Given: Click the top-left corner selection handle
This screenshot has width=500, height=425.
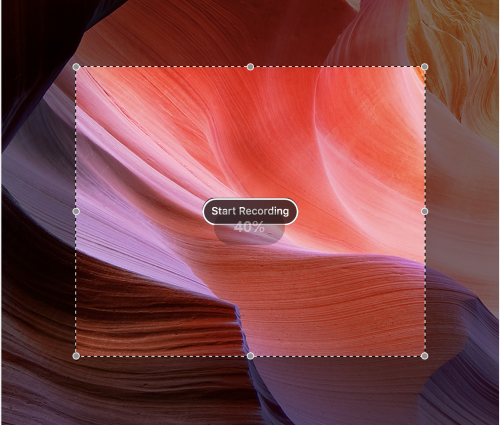Looking at the screenshot, I should pyautogui.click(x=76, y=67).
